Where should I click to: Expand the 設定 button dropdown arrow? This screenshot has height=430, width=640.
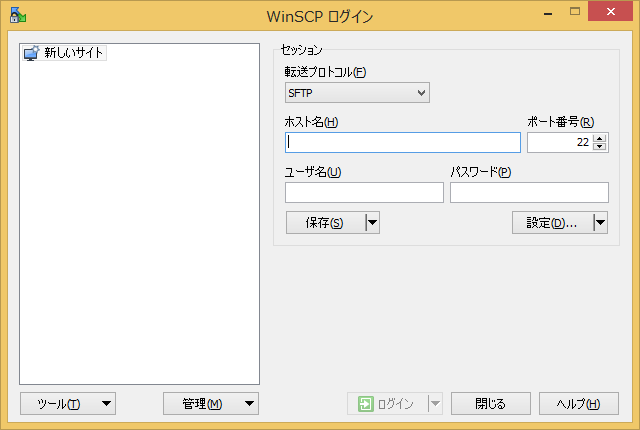[600, 223]
